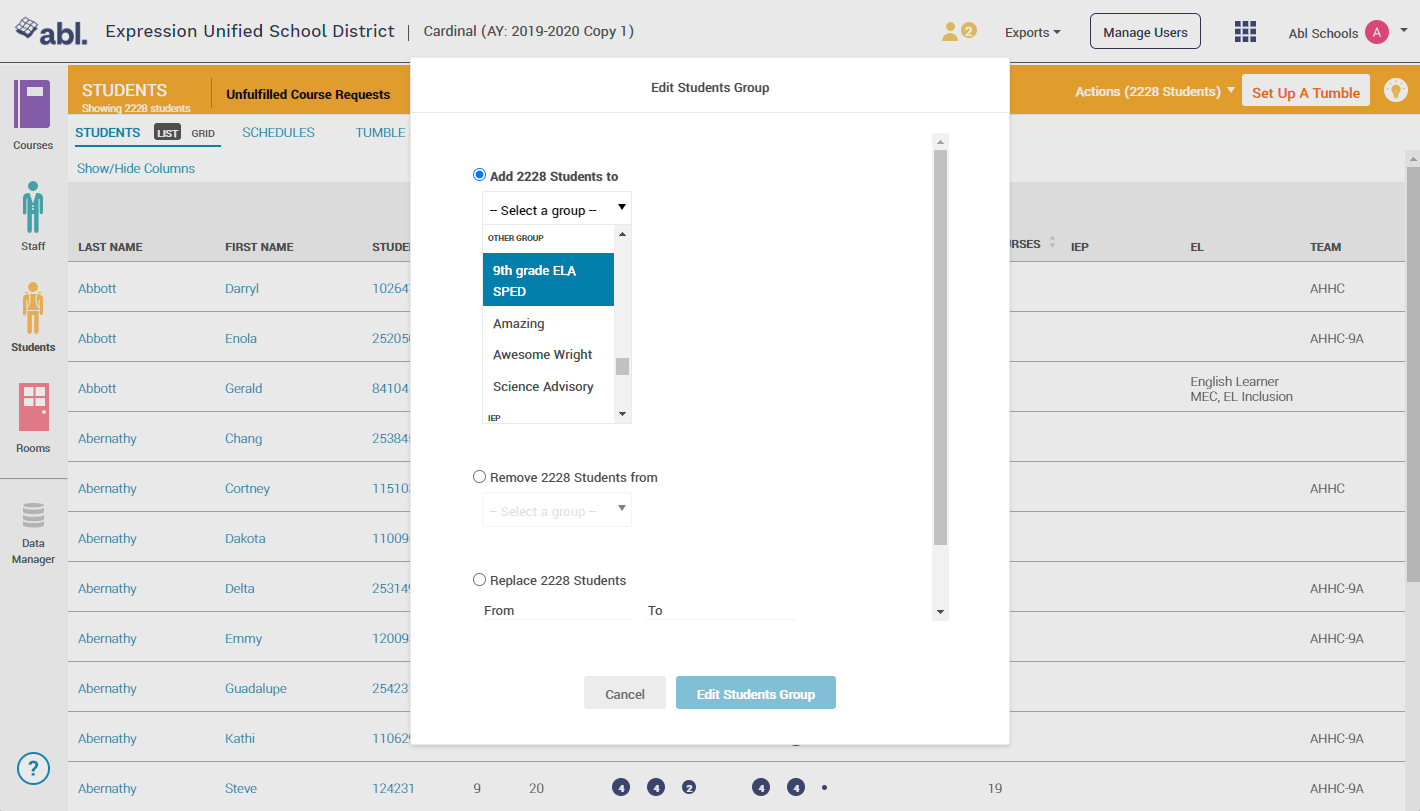Open the Rooms door icon
The width and height of the screenshot is (1420, 811).
click(33, 407)
